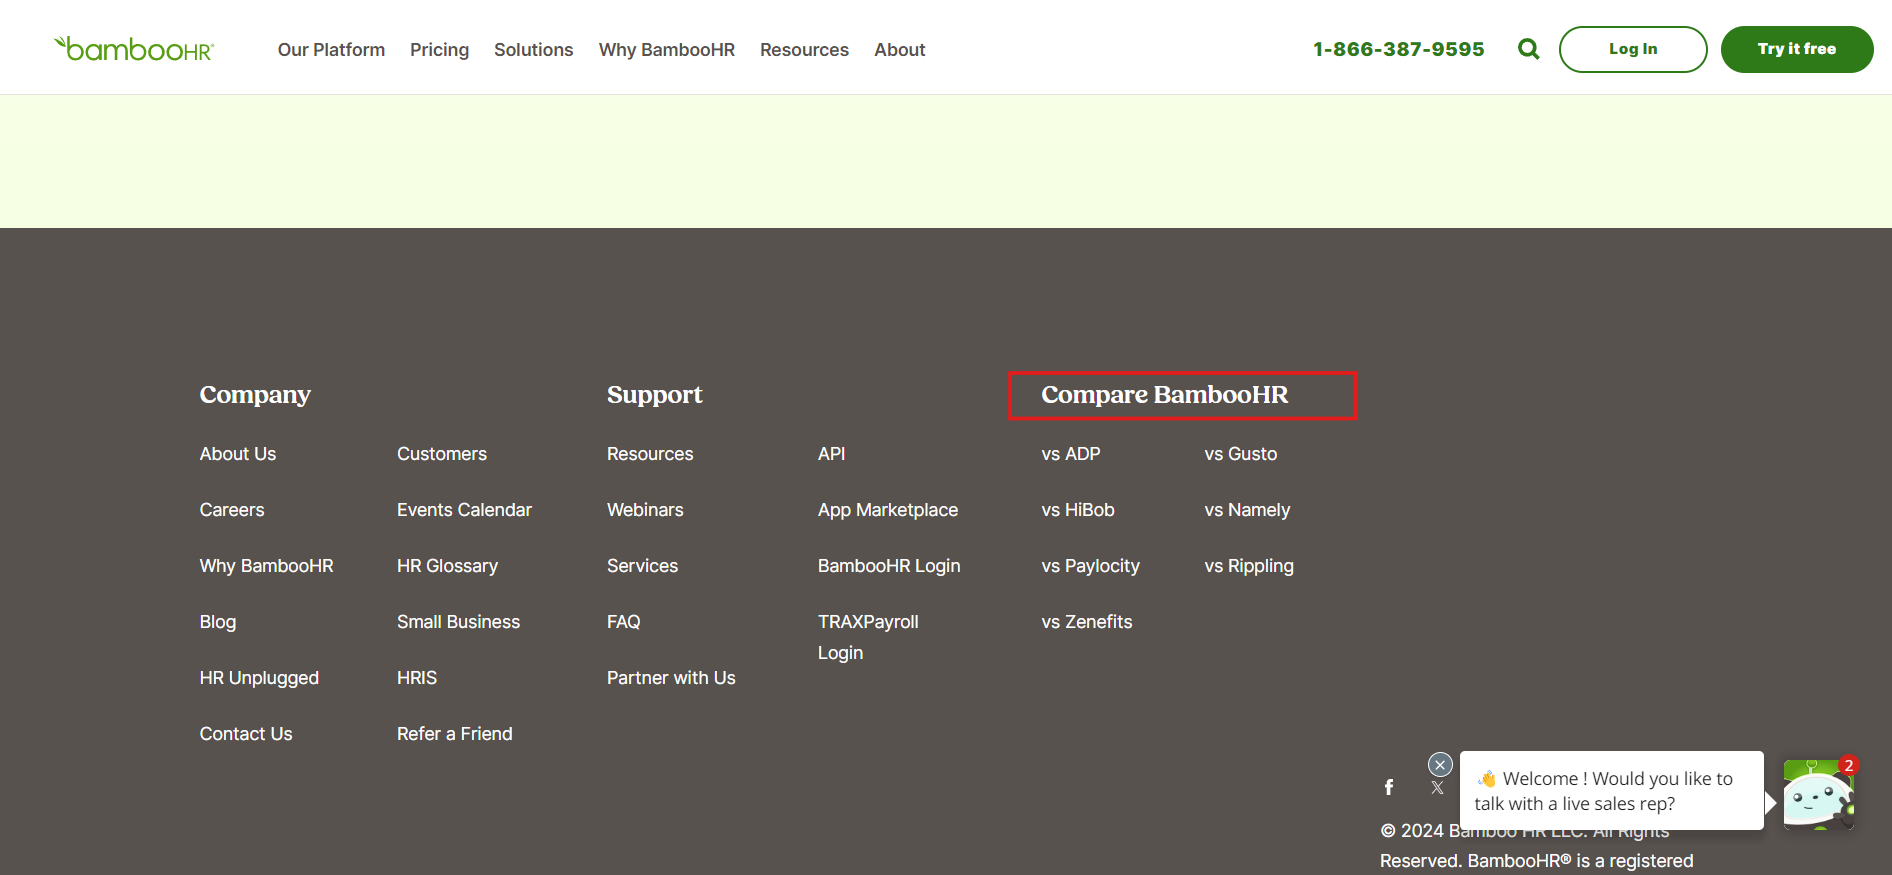Image resolution: width=1892 pixels, height=875 pixels.
Task: Open the vs Rippling comparison link
Action: tap(1249, 566)
